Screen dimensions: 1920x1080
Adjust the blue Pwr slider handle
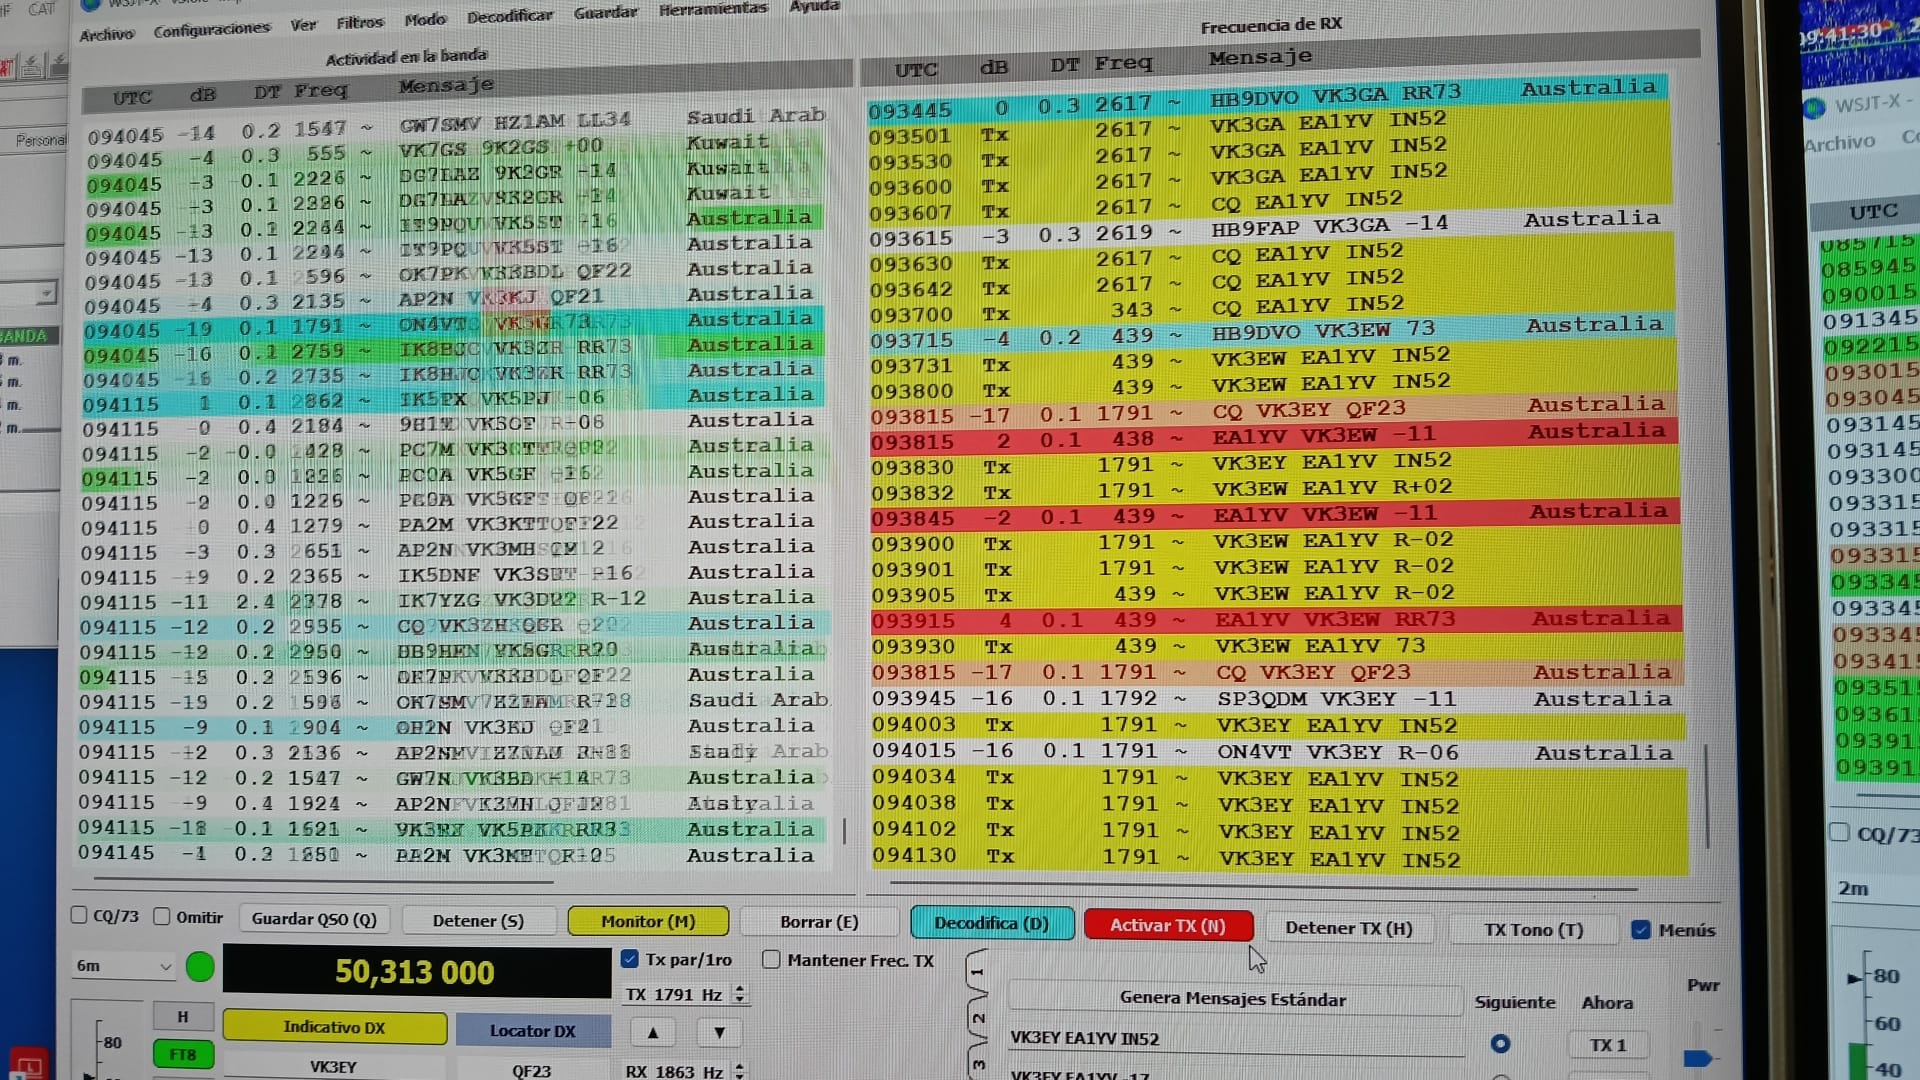(x=1698, y=1058)
